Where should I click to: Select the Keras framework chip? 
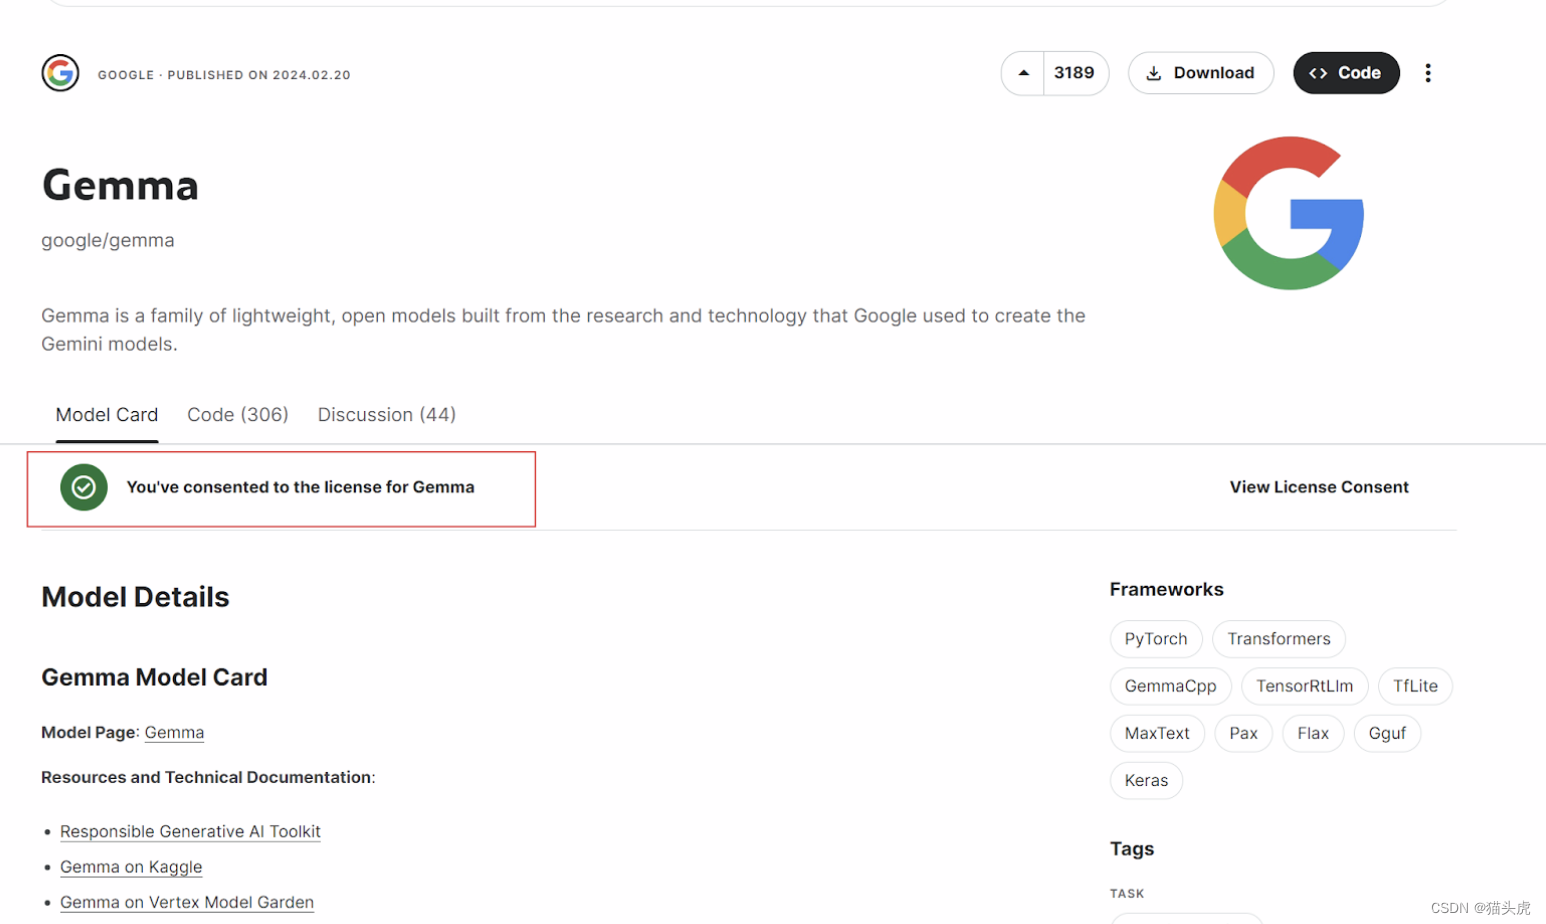click(1146, 780)
